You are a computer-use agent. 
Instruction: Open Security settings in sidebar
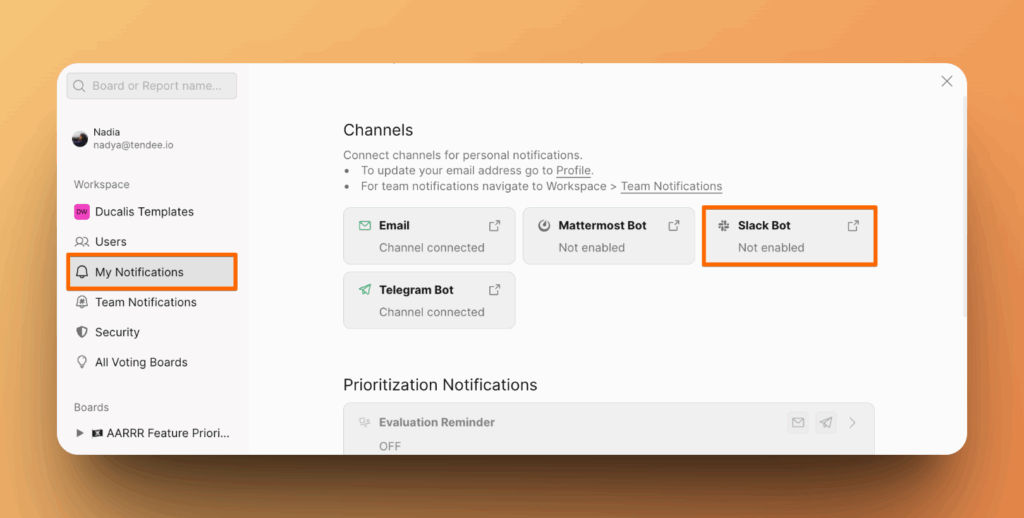point(117,332)
